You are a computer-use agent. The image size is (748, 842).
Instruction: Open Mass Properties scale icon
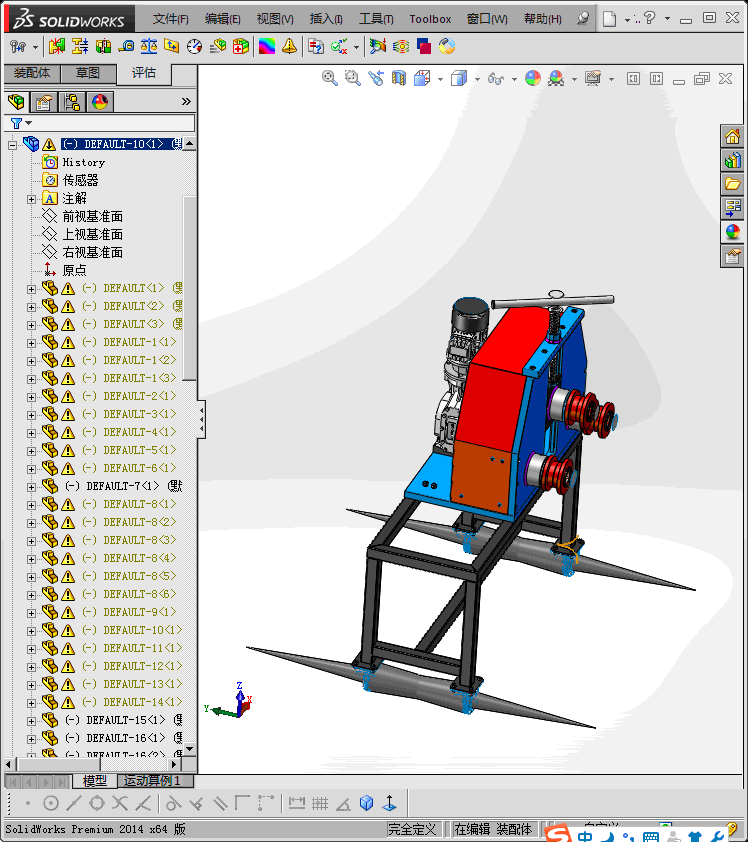click(x=149, y=47)
